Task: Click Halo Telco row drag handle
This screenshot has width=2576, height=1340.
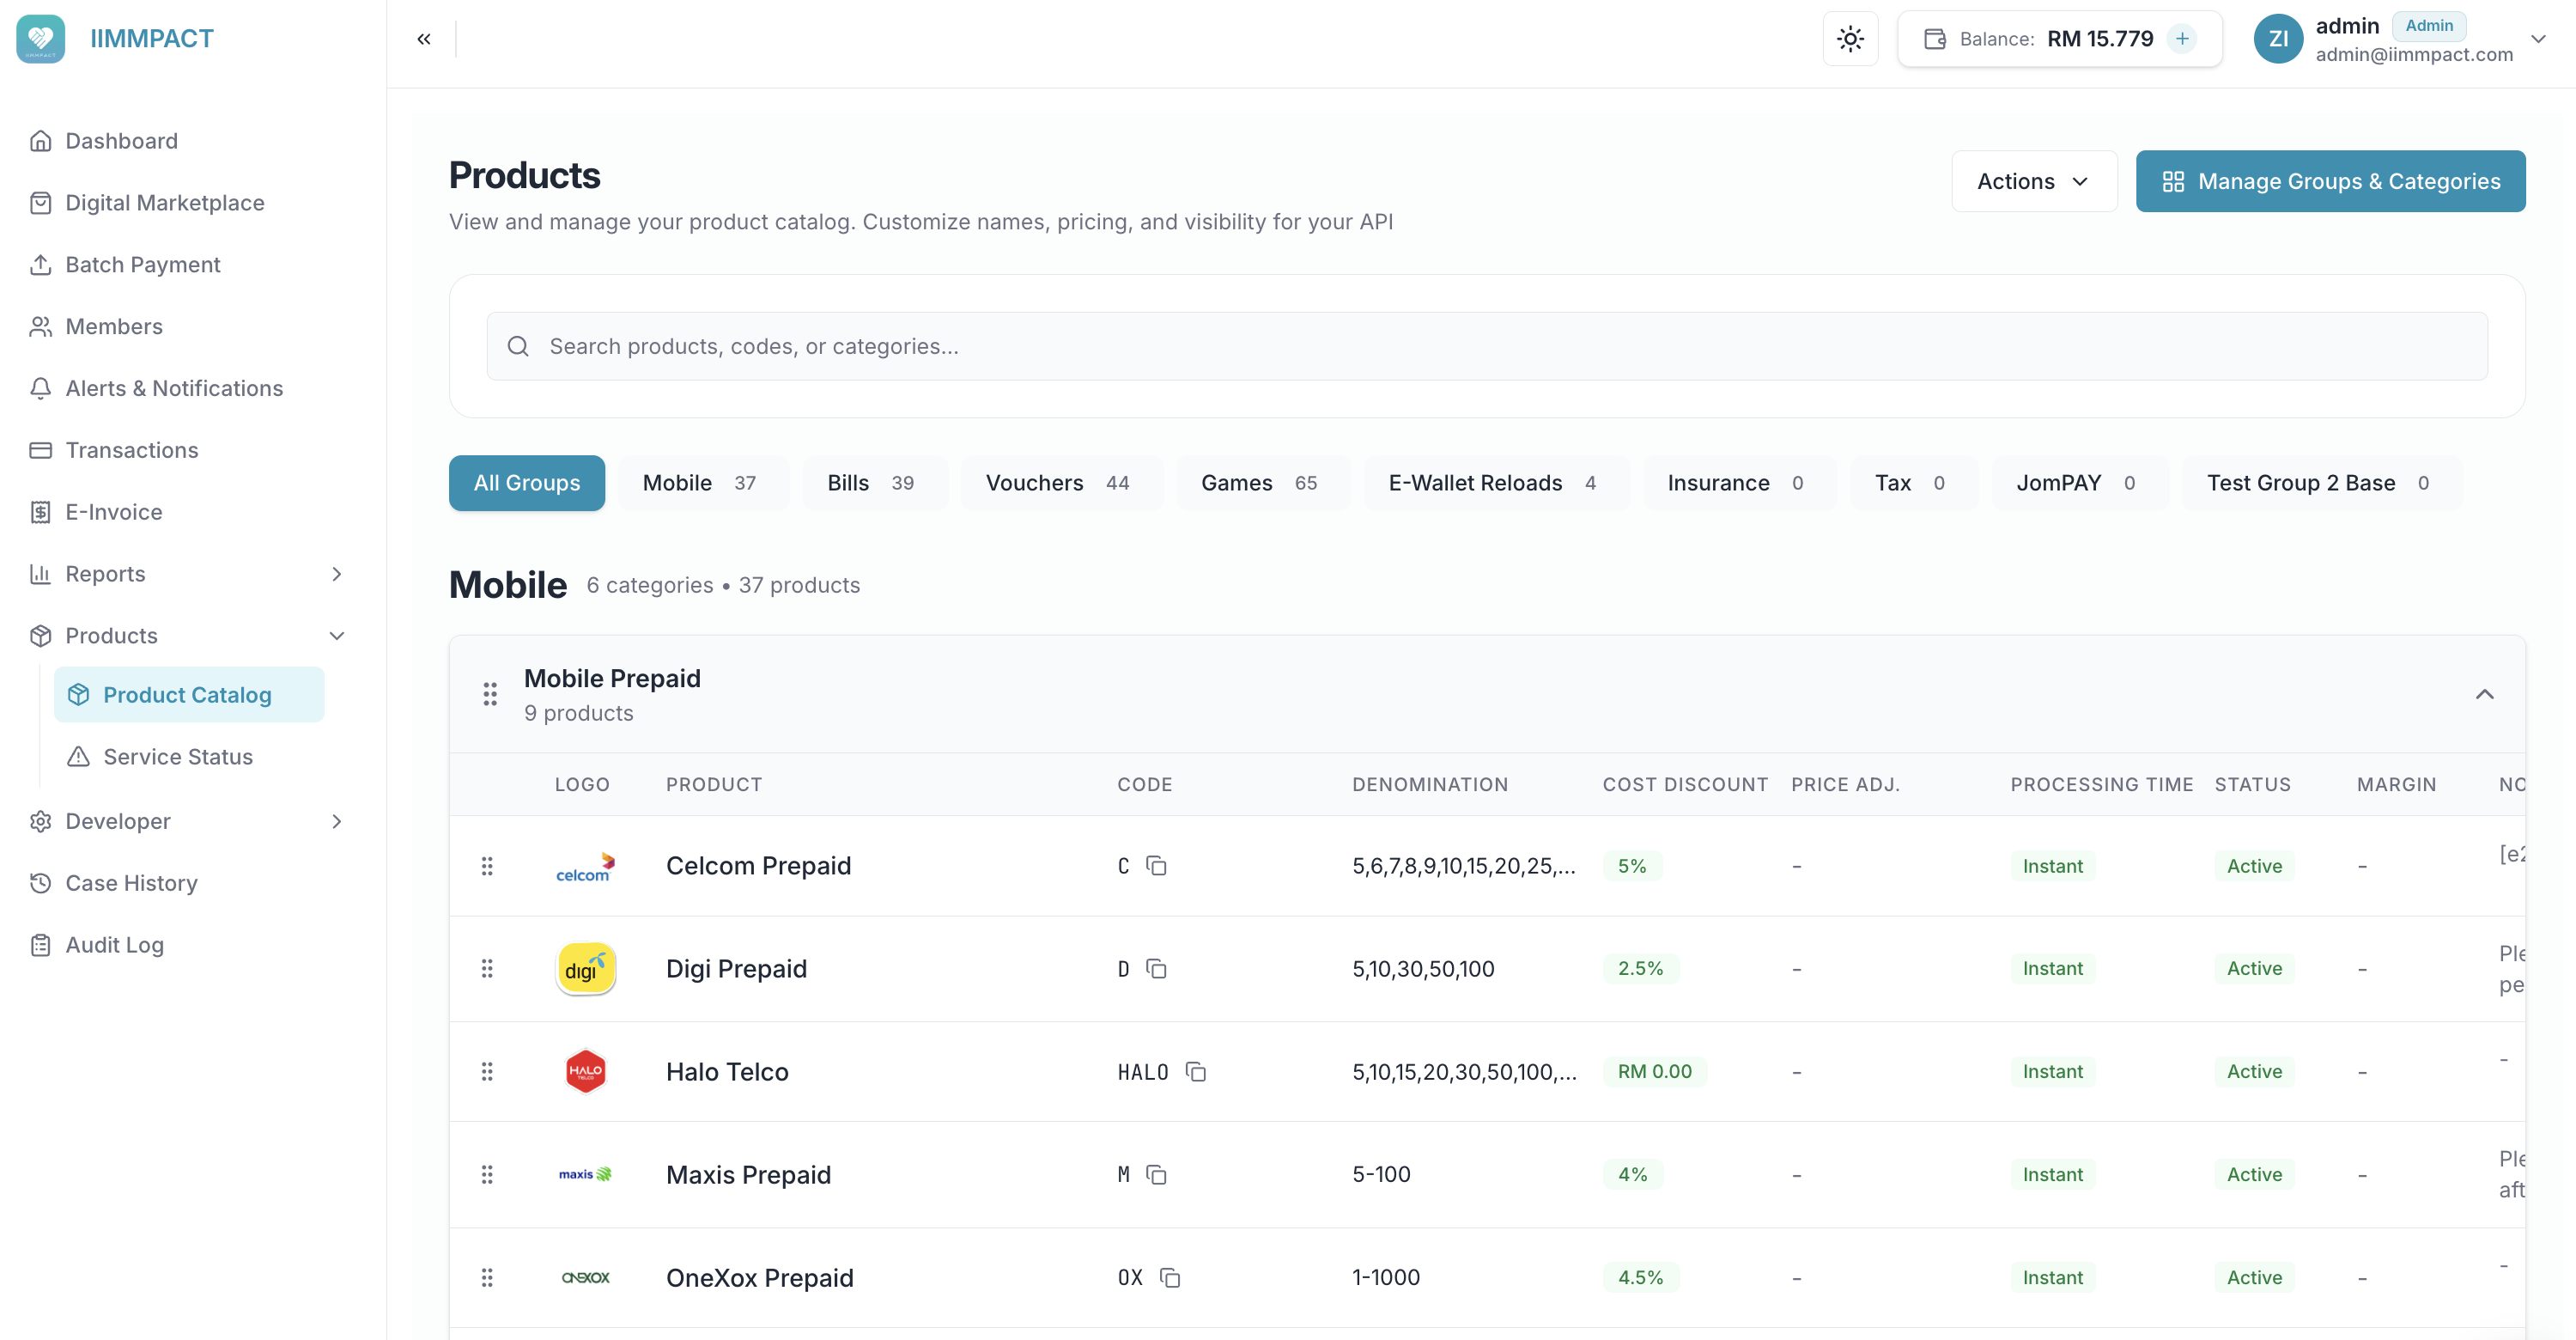Action: coord(487,1072)
